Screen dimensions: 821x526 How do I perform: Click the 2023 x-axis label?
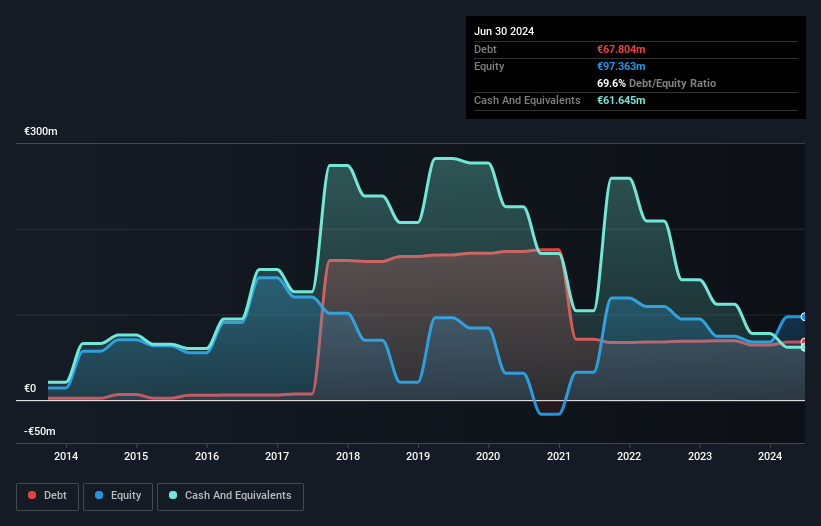coord(700,456)
